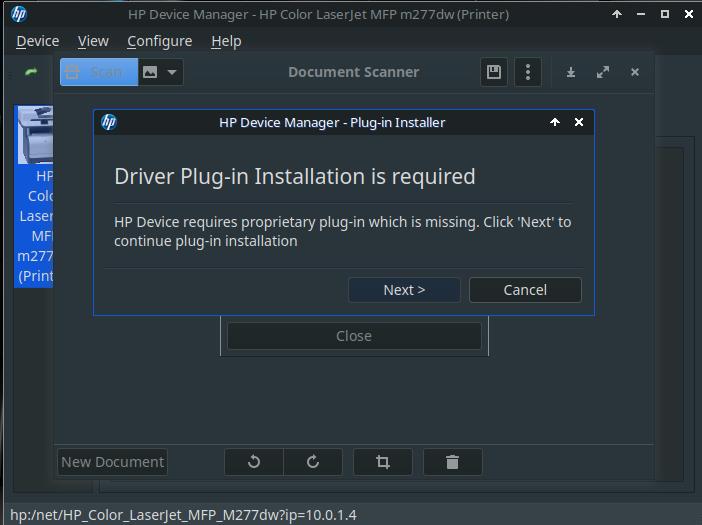Image resolution: width=702 pixels, height=525 pixels.
Task: Click the Plug-in Installer keep-above arrow
Action: coord(555,122)
